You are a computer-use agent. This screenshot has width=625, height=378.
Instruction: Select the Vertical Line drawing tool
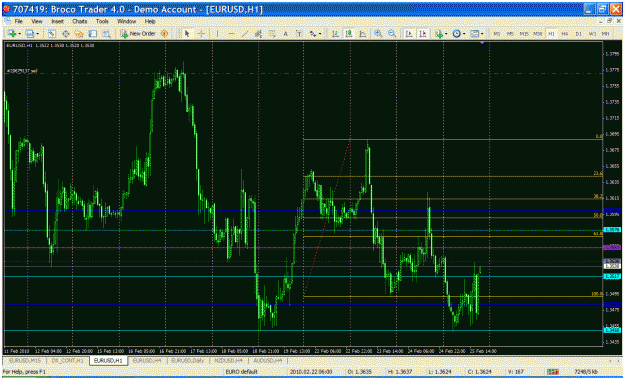coord(217,34)
